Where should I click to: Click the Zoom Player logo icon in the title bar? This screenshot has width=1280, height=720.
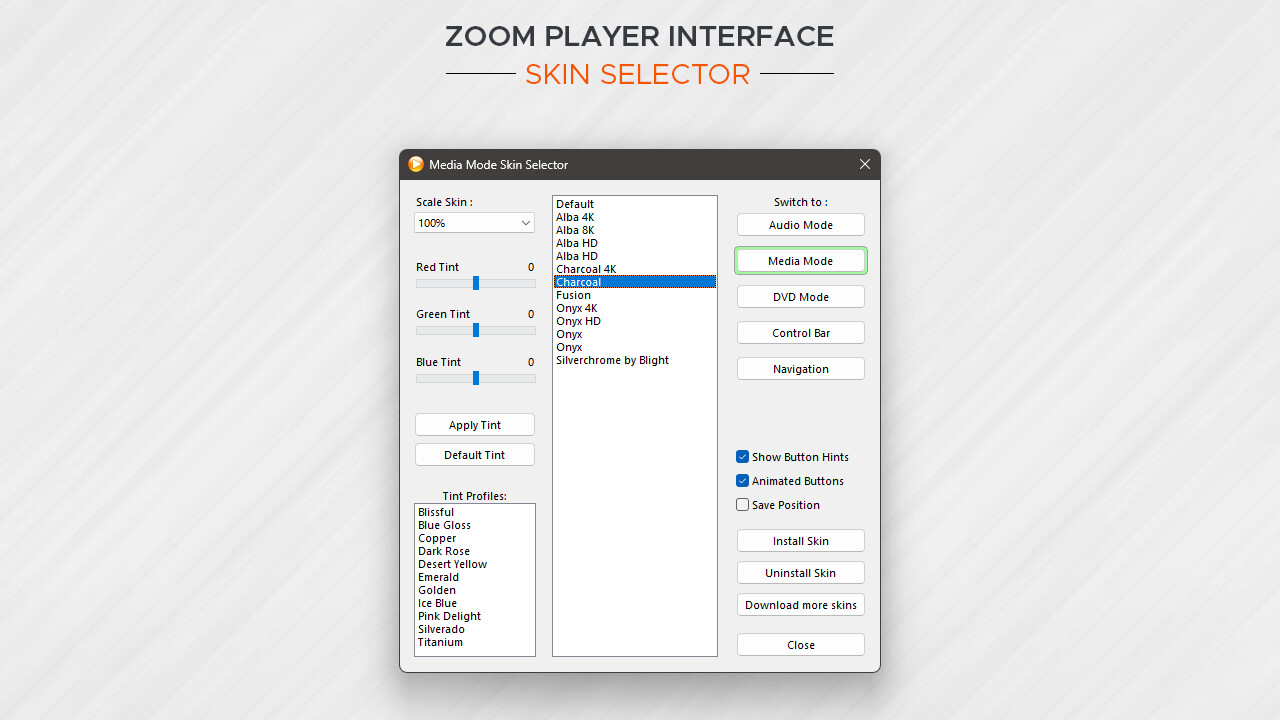pyautogui.click(x=416, y=164)
